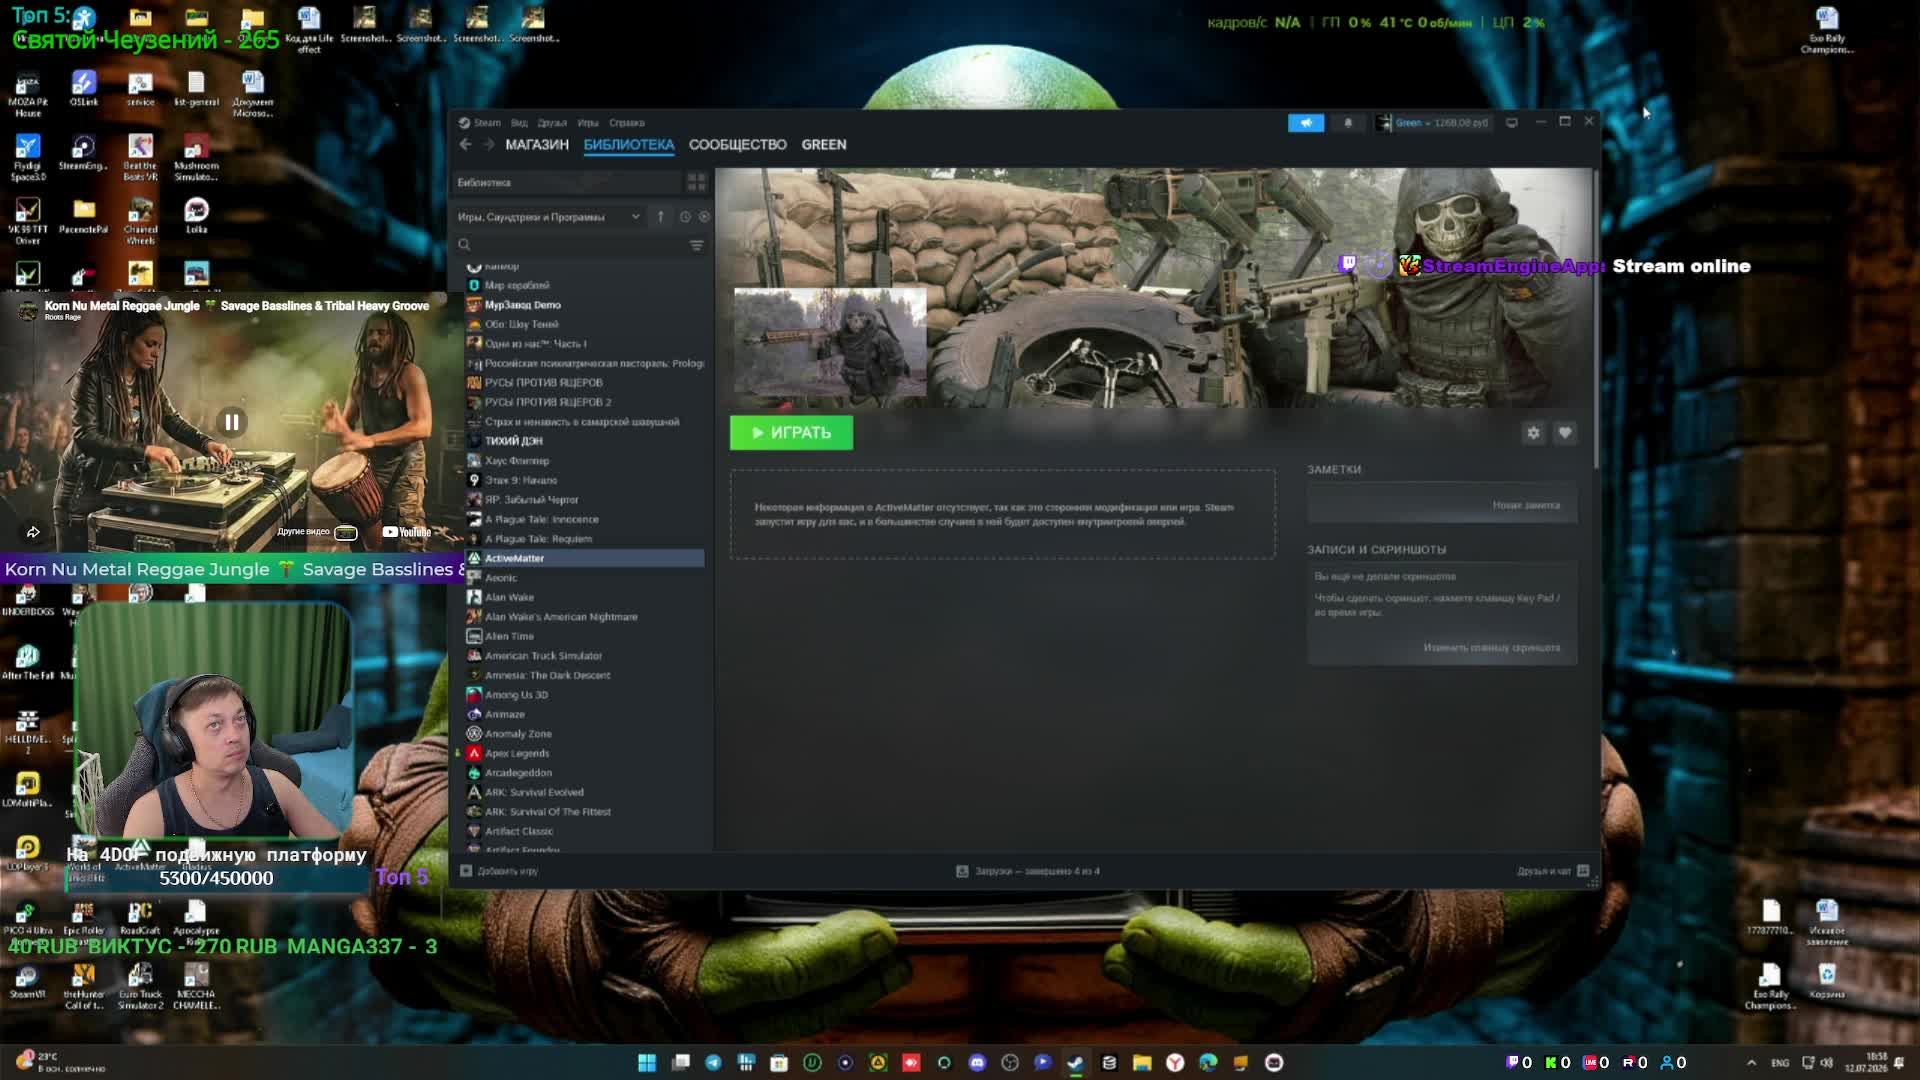Go back with the Steam back arrow

pos(465,144)
